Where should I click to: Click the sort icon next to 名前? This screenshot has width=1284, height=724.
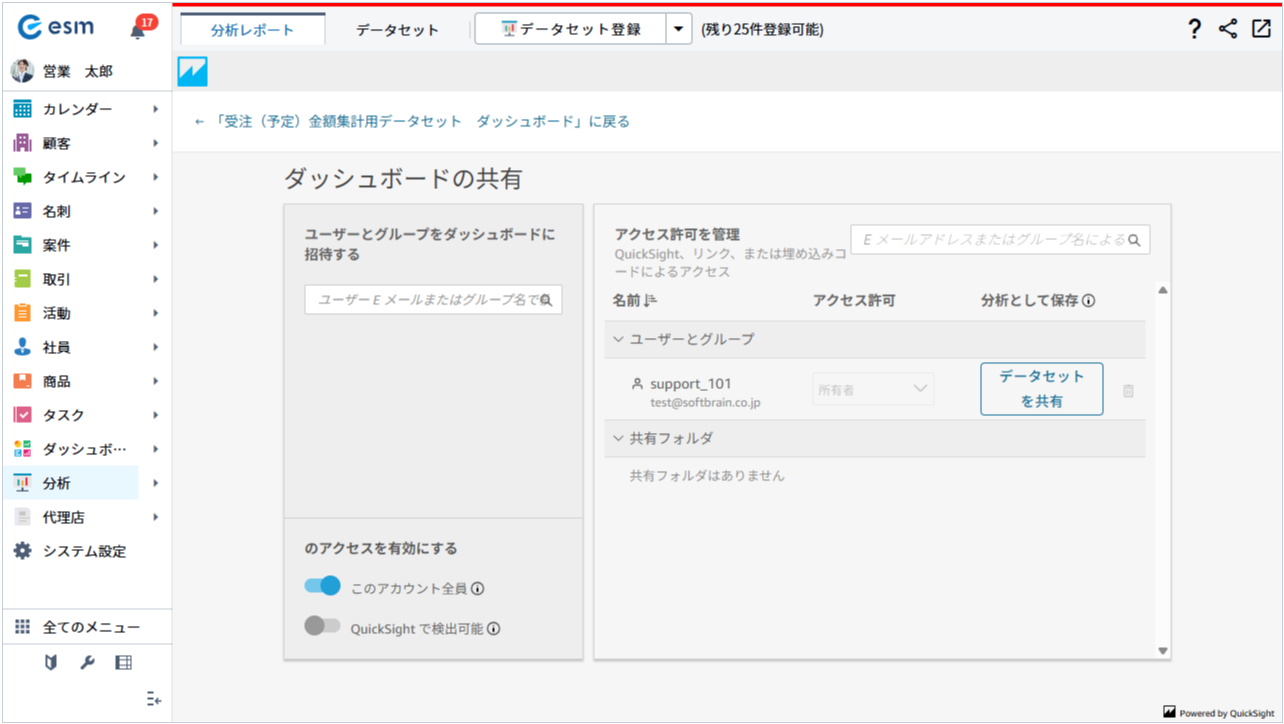coord(649,301)
